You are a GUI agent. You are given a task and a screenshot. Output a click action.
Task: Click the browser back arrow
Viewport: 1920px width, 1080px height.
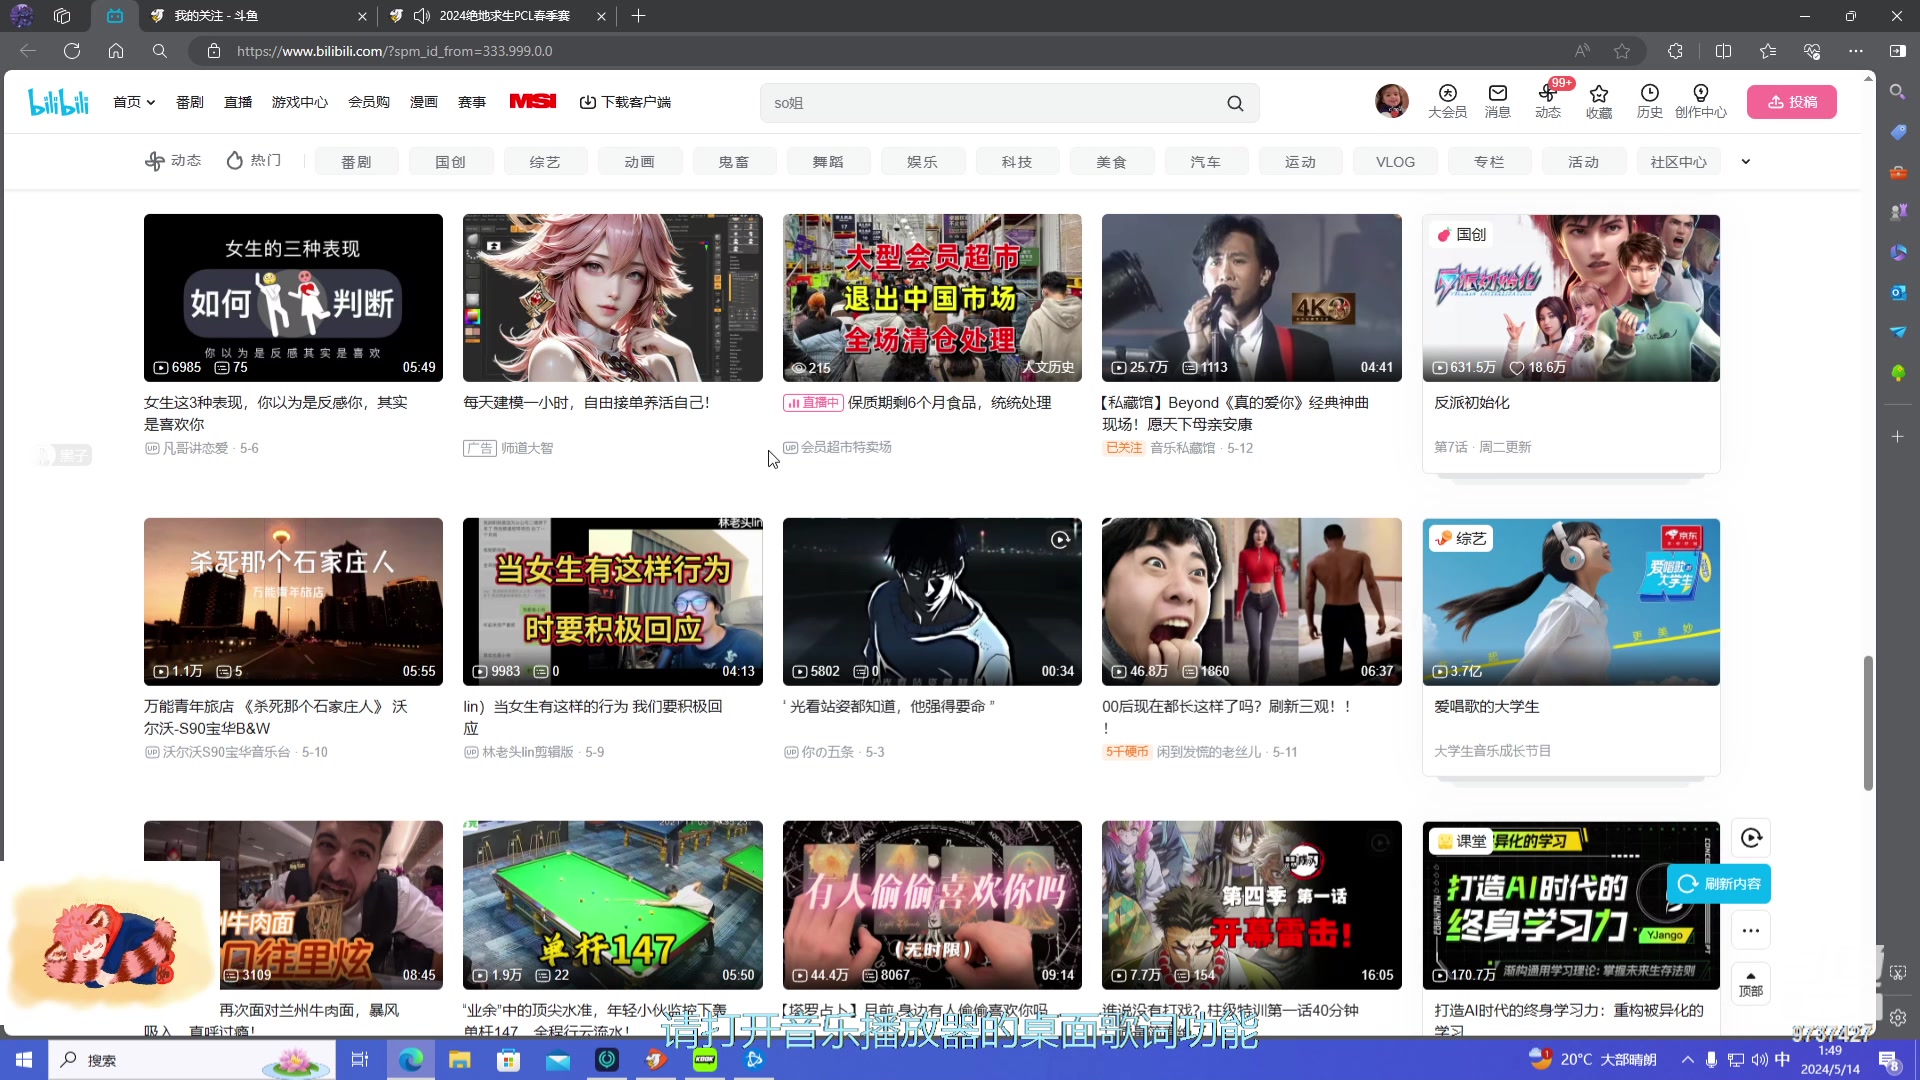point(28,51)
